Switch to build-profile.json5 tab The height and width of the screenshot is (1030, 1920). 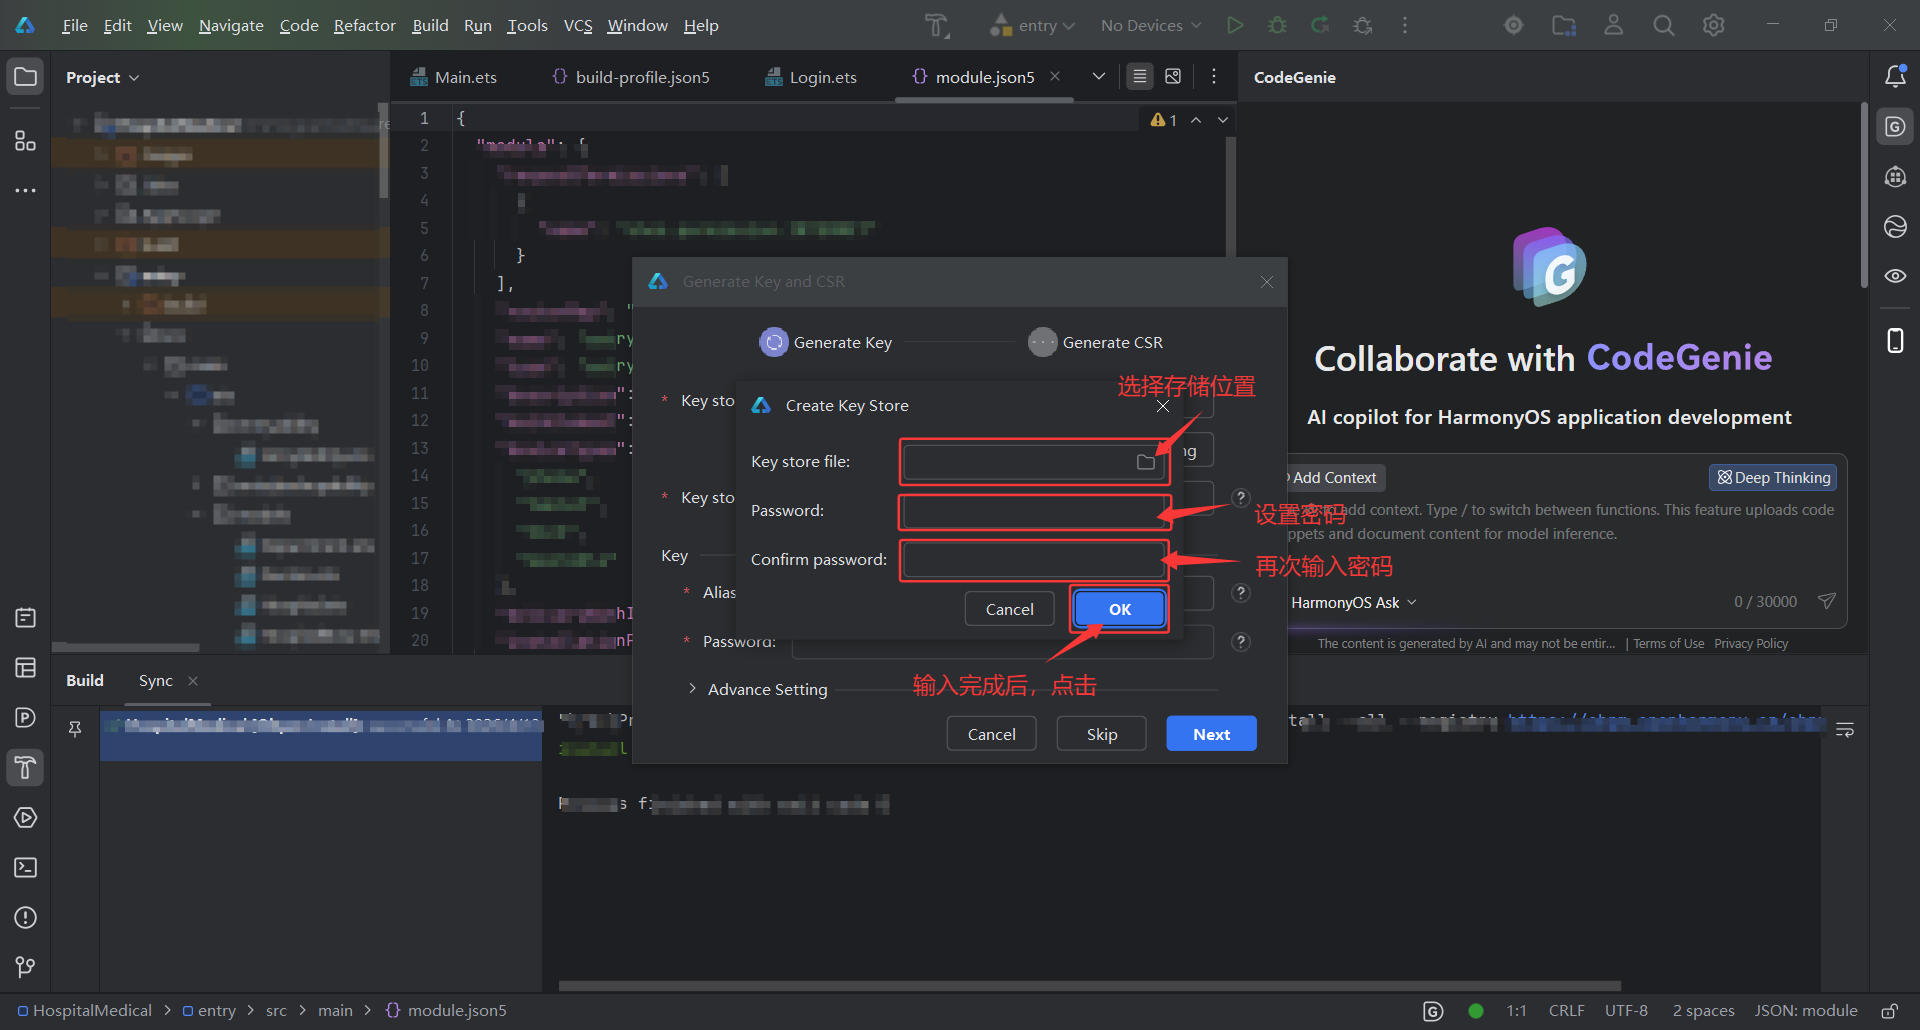point(631,77)
